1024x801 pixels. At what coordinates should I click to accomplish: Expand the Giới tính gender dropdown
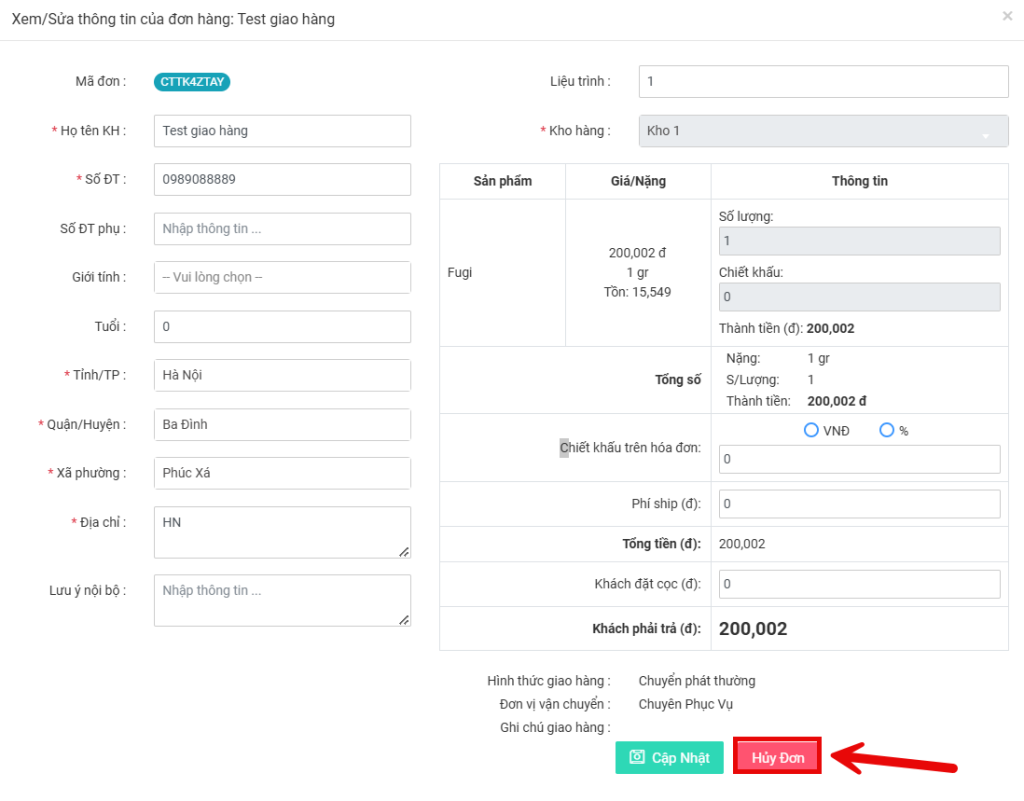coord(282,277)
